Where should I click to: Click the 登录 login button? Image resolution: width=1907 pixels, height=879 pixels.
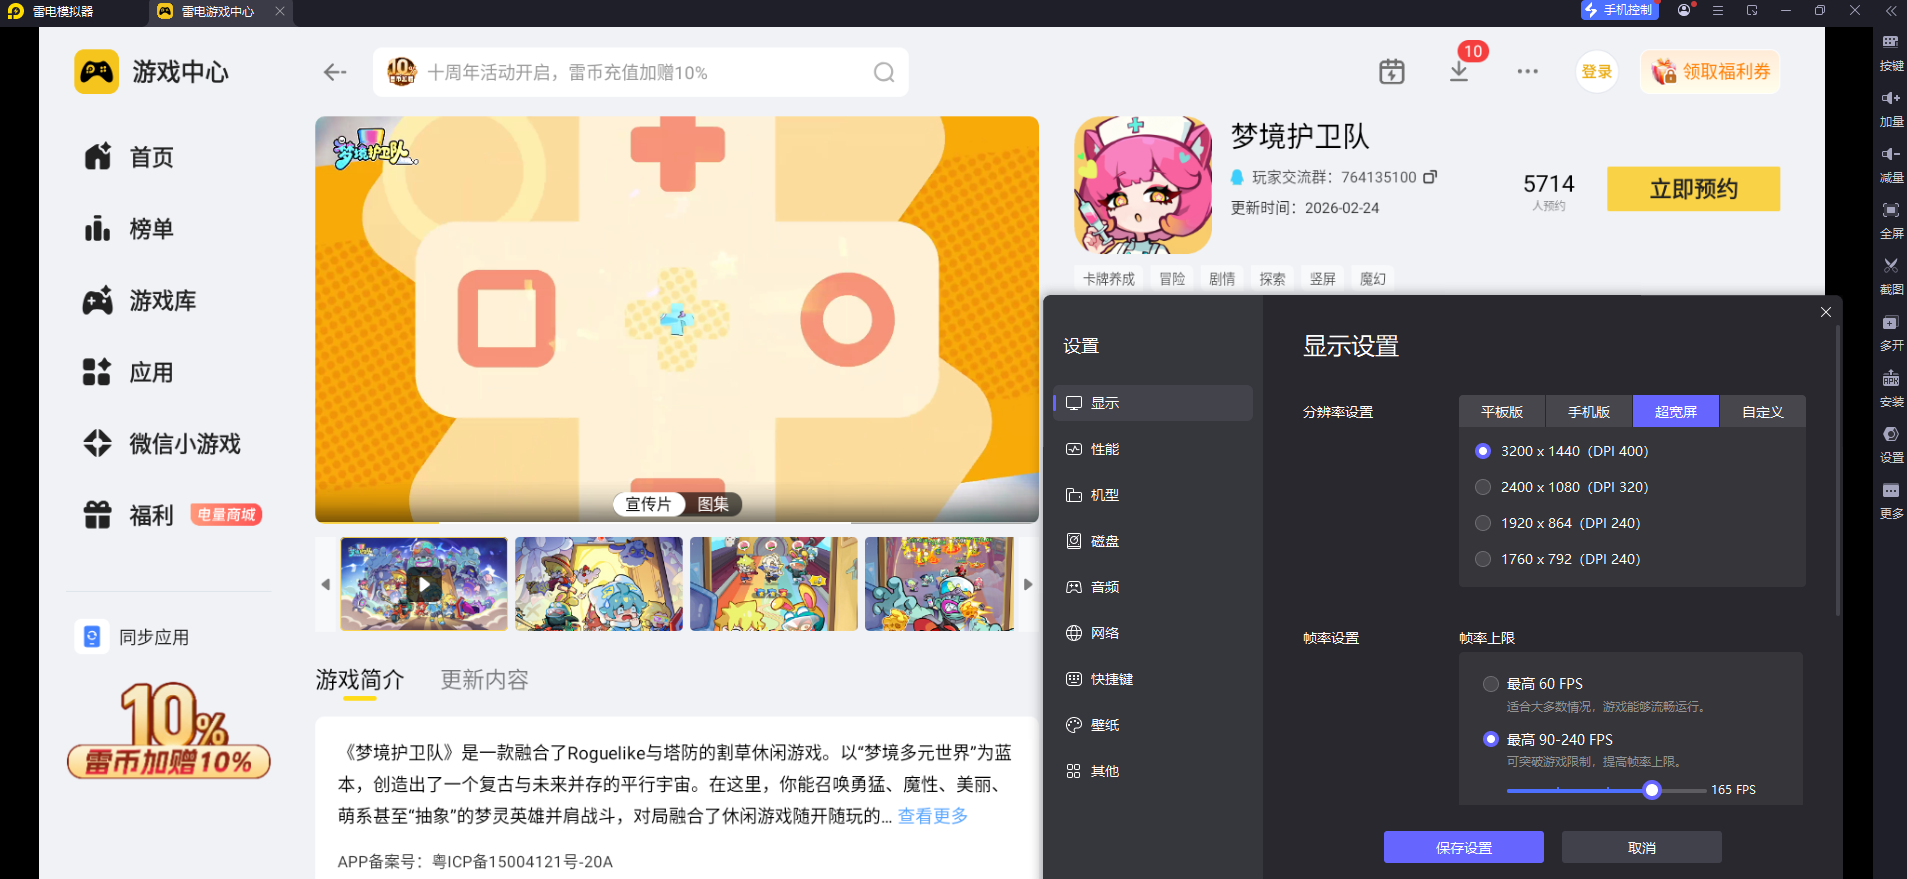tap(1597, 72)
